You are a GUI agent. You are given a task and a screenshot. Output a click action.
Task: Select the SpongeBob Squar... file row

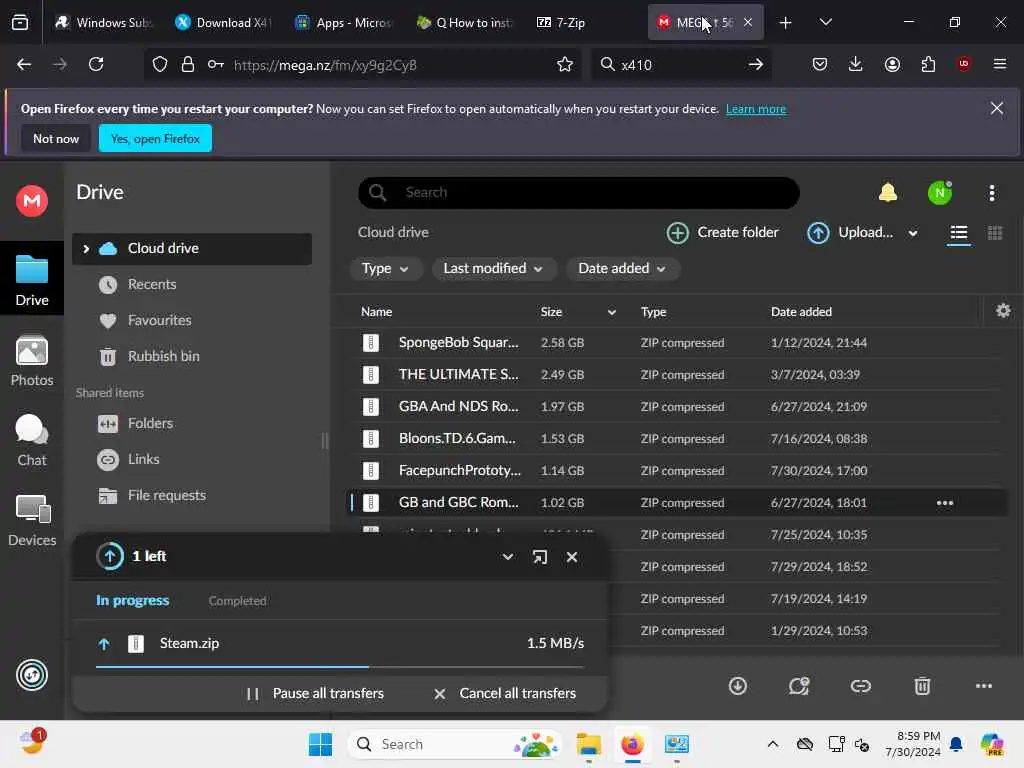click(x=678, y=343)
